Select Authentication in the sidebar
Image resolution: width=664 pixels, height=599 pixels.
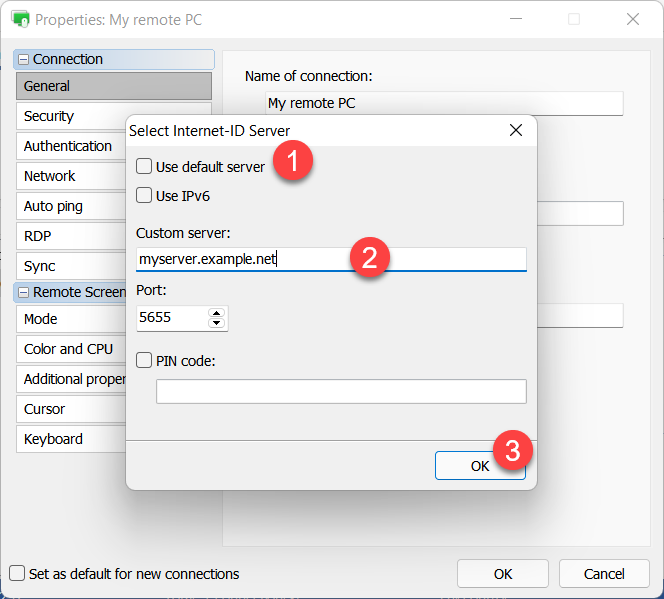pyautogui.click(x=68, y=146)
